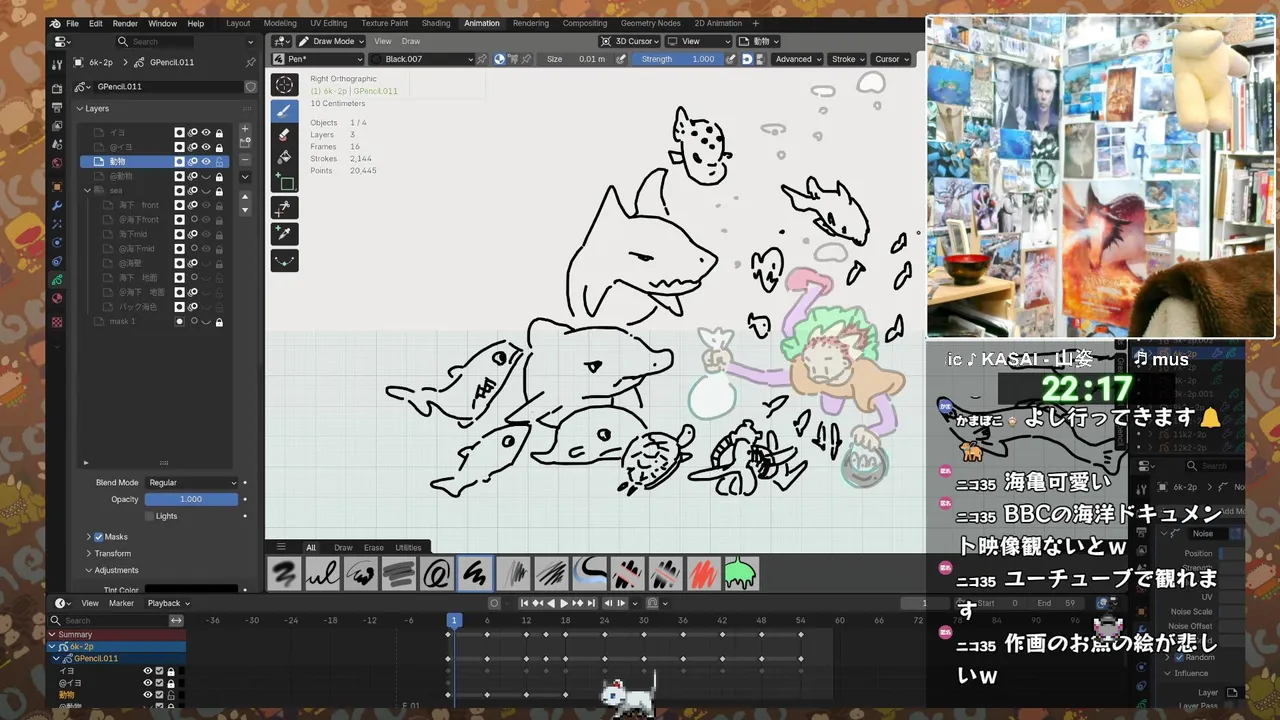Open the 3D Cursor placement dropdown

tap(629, 41)
